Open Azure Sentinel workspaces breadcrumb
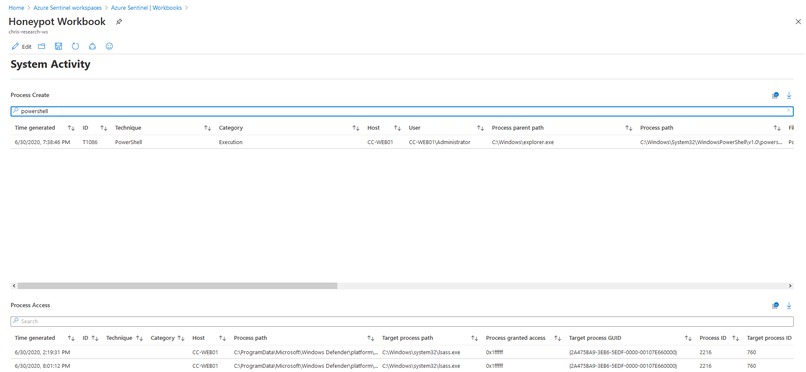806x372 pixels. (68, 8)
